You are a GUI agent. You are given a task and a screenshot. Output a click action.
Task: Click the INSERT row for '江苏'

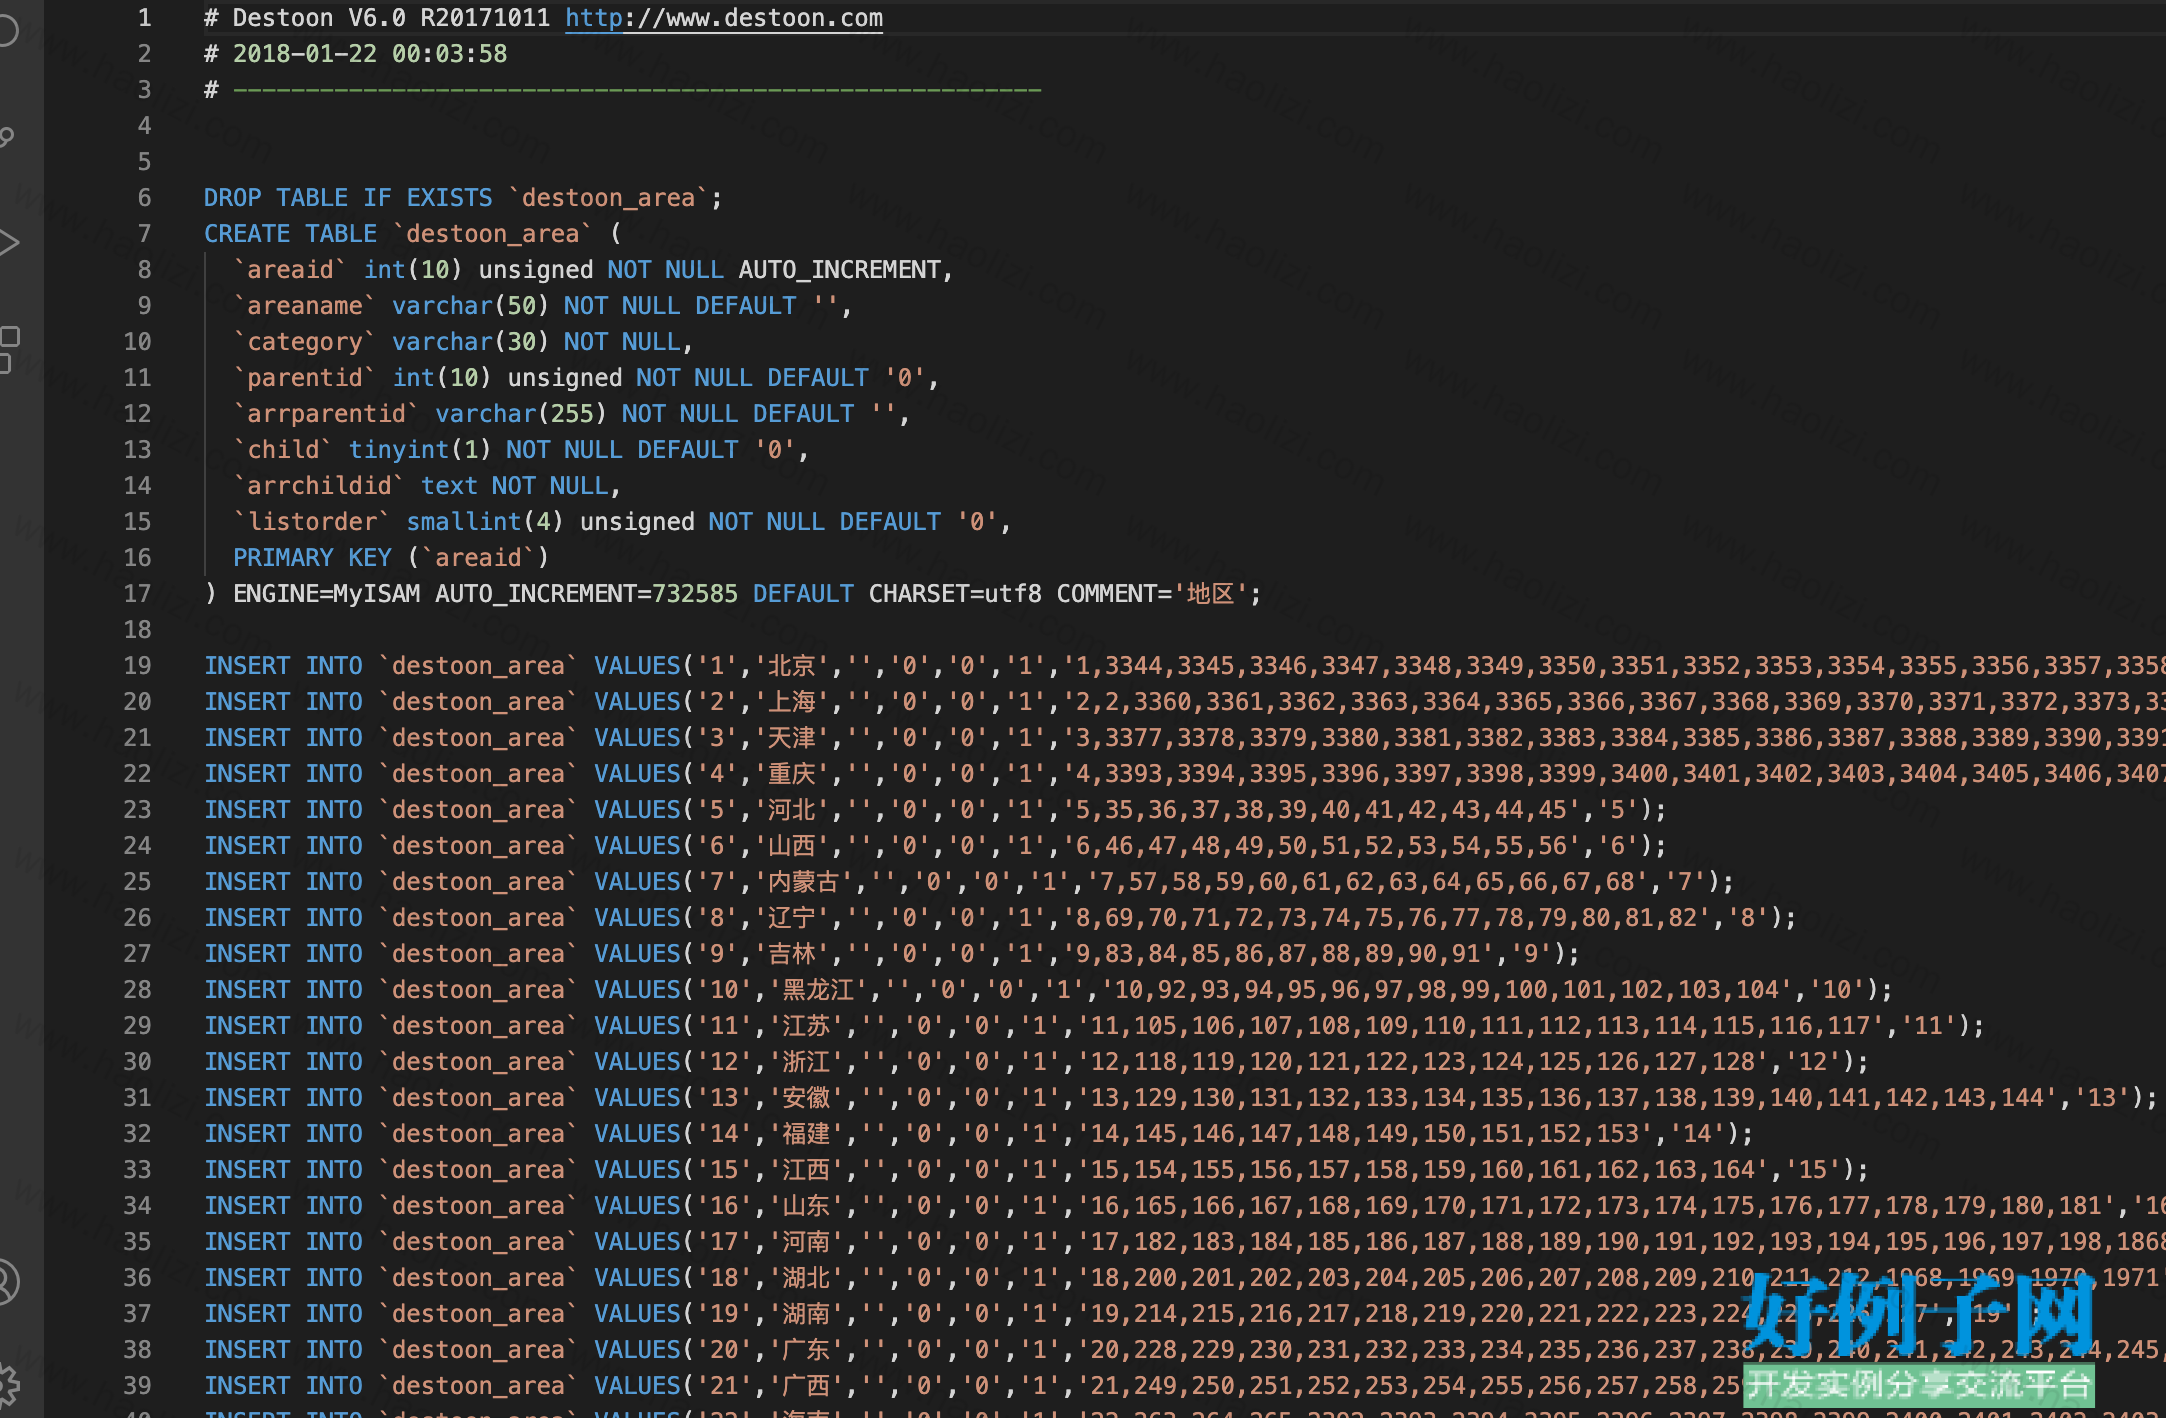click(x=1095, y=1026)
